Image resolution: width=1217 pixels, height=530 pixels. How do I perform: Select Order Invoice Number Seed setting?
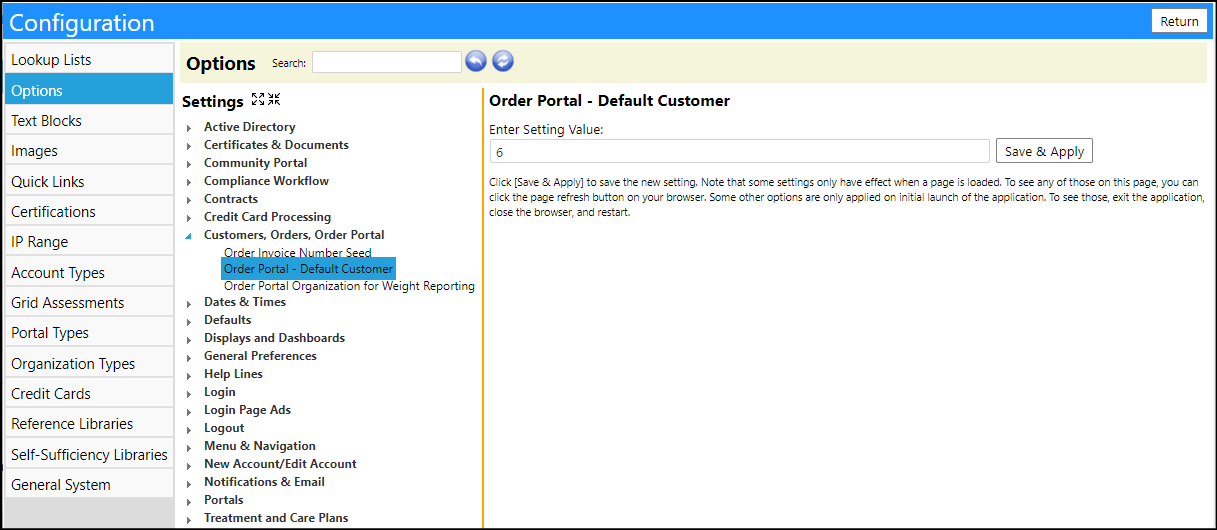pos(298,253)
